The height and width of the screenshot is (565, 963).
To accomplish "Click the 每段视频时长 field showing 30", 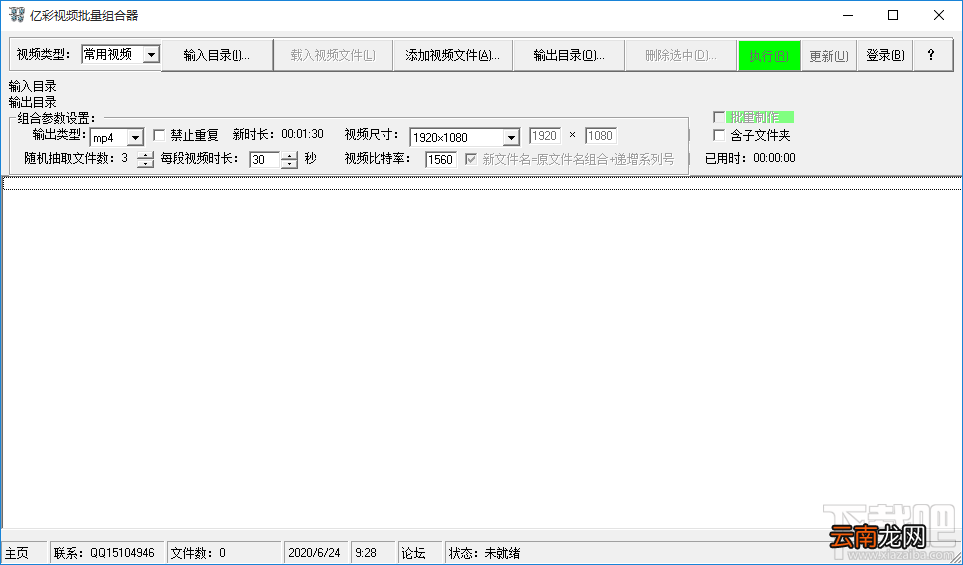I will 265,160.
